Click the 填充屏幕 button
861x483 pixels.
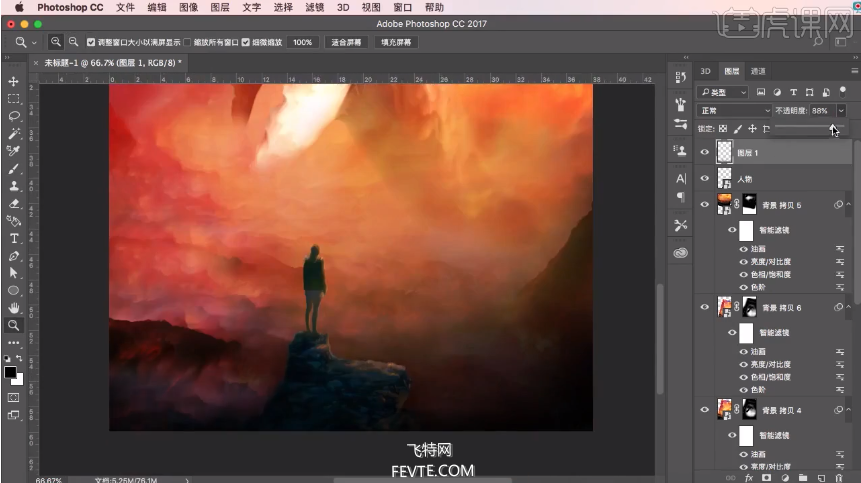[396, 42]
